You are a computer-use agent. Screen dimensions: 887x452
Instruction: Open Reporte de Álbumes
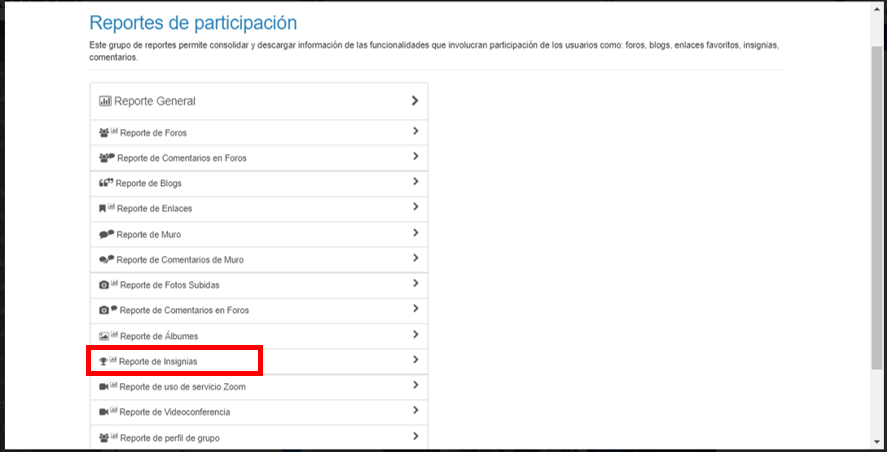(x=259, y=336)
